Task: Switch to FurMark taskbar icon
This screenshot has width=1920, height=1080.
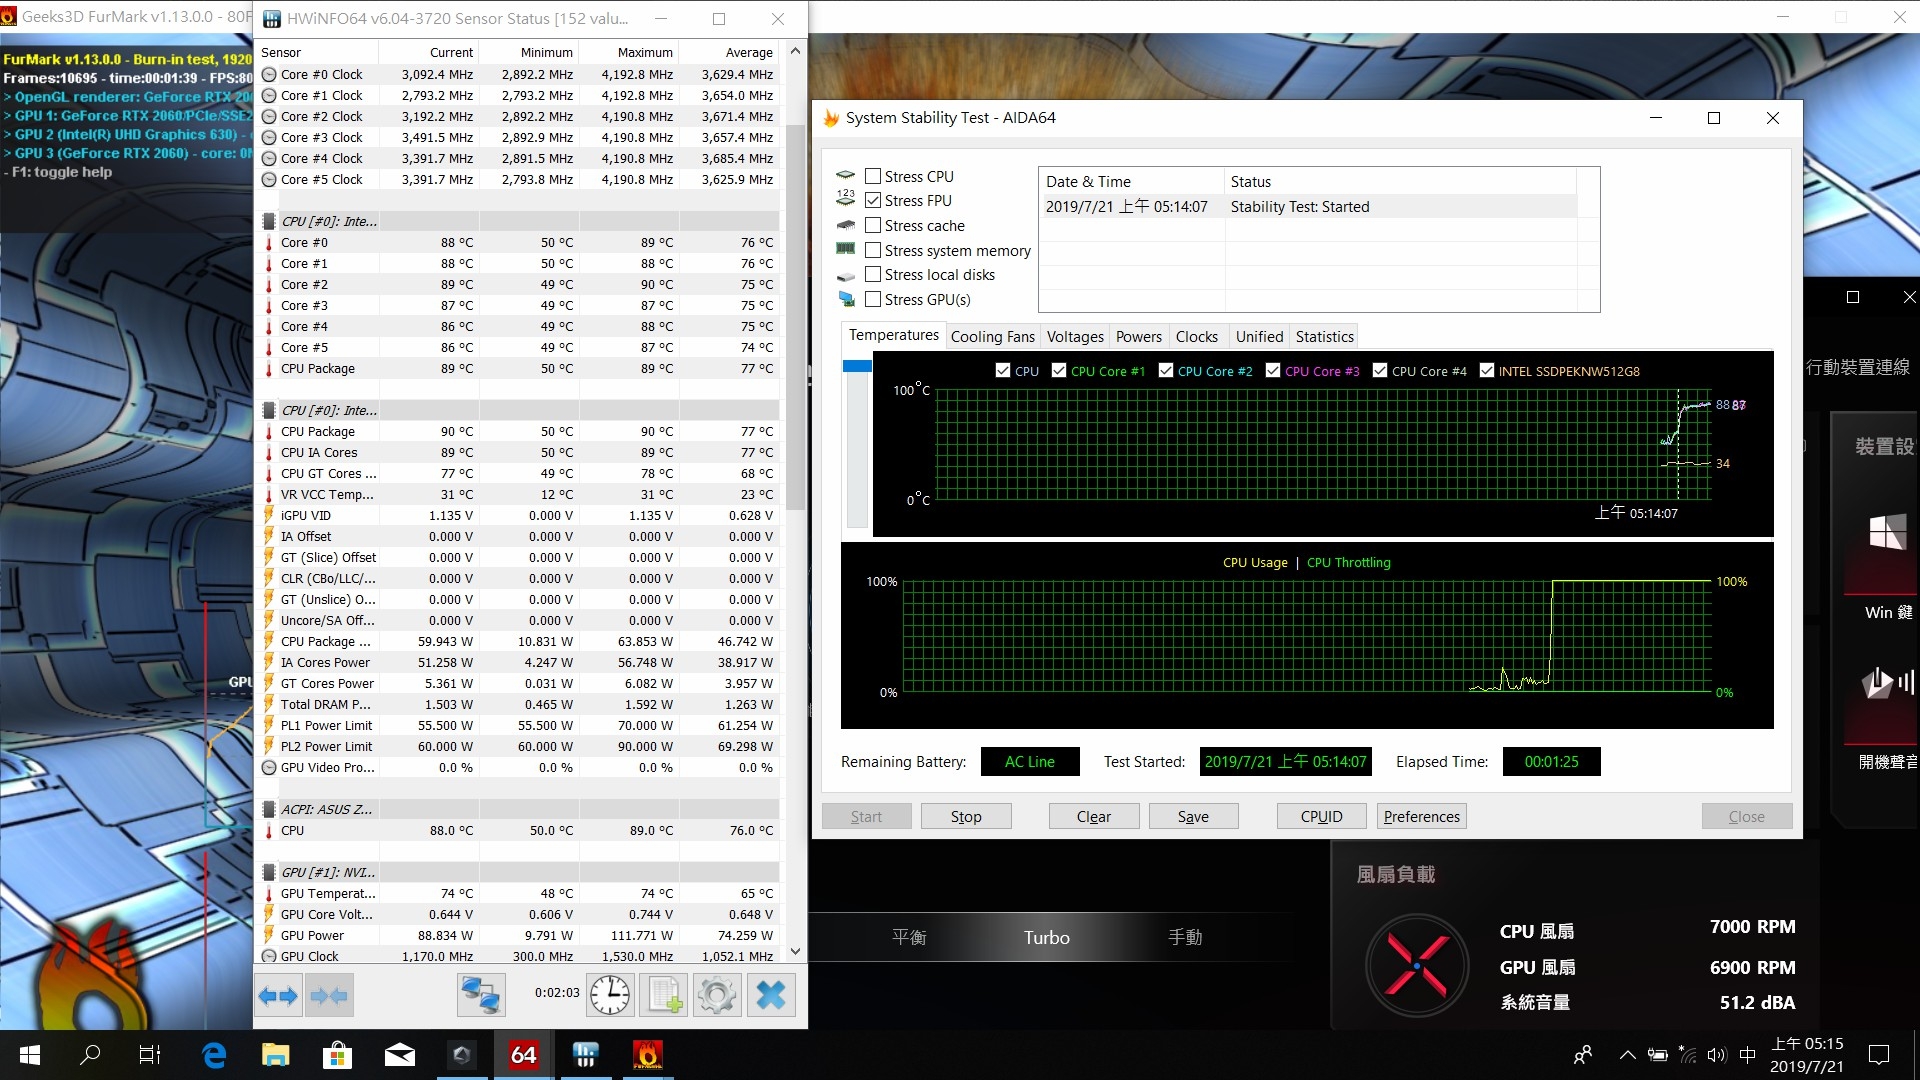Action: [x=648, y=1055]
